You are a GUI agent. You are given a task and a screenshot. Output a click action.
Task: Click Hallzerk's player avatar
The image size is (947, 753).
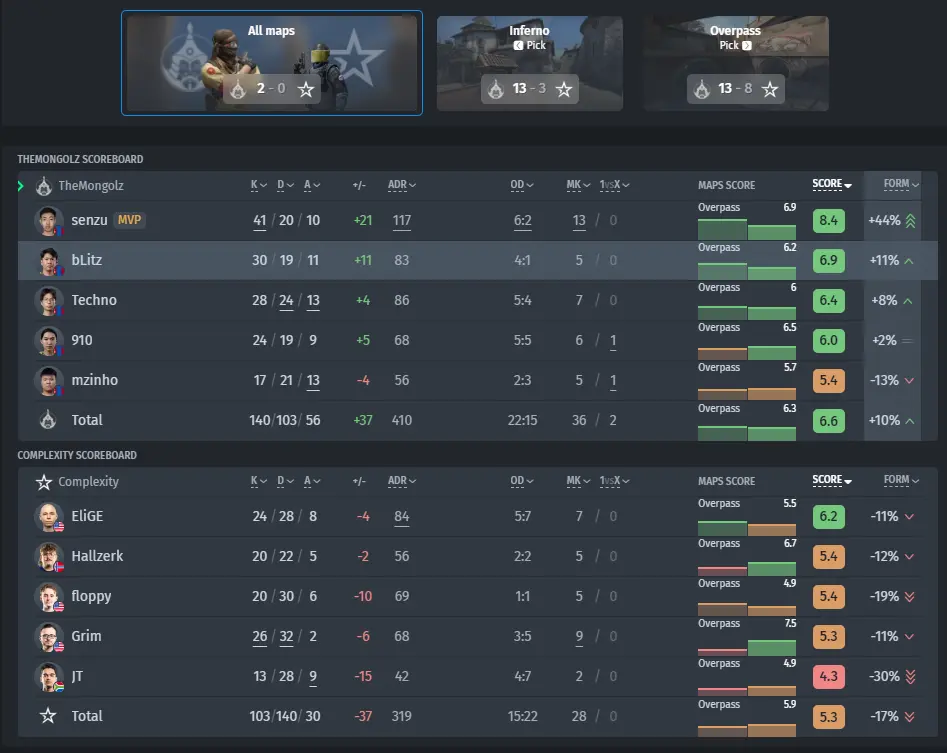48,556
